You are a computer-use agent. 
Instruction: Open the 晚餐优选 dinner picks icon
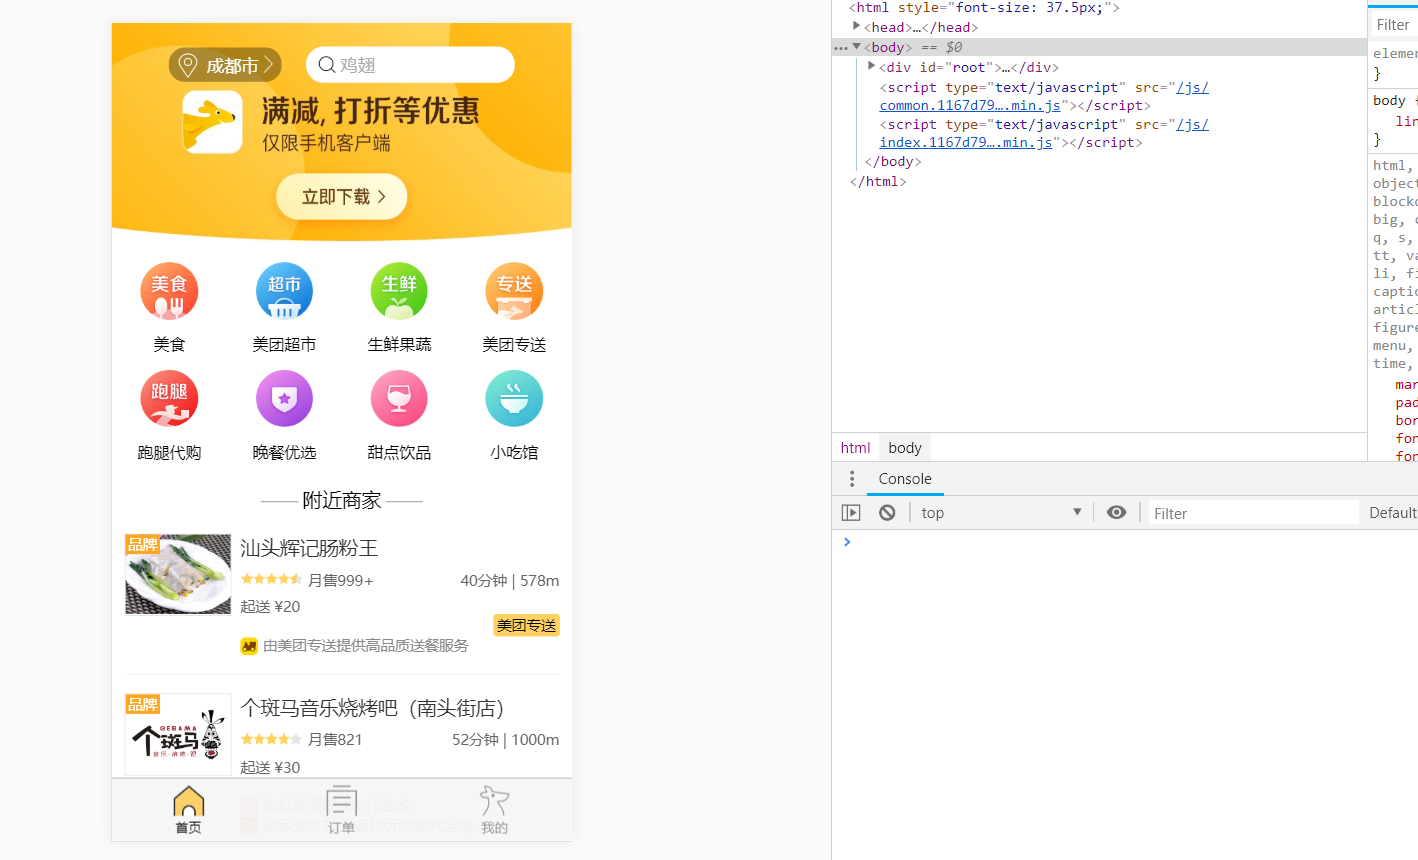(284, 399)
